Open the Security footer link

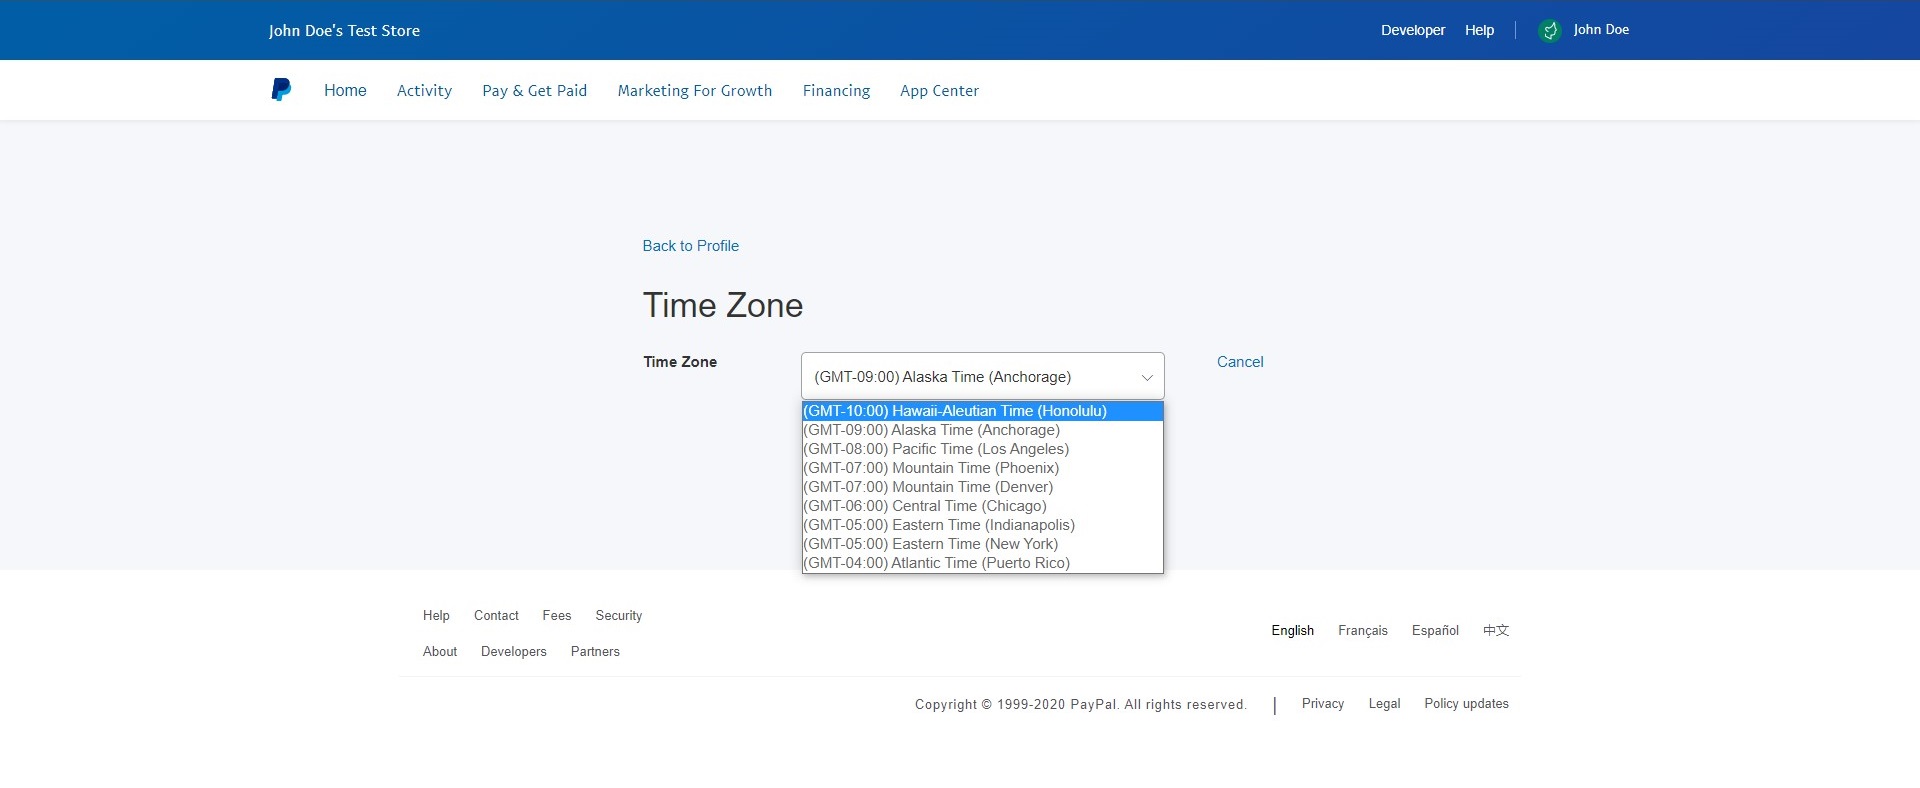click(618, 616)
